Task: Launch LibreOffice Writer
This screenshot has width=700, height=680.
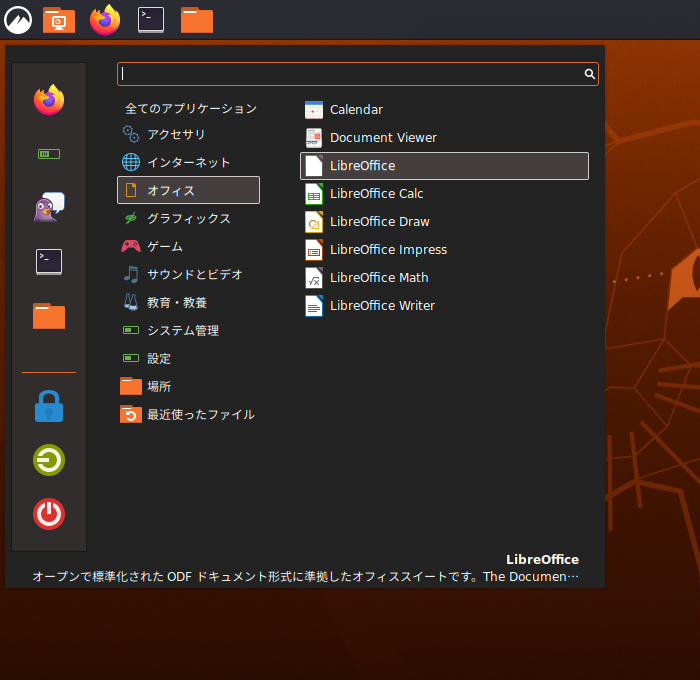Action: [445, 306]
